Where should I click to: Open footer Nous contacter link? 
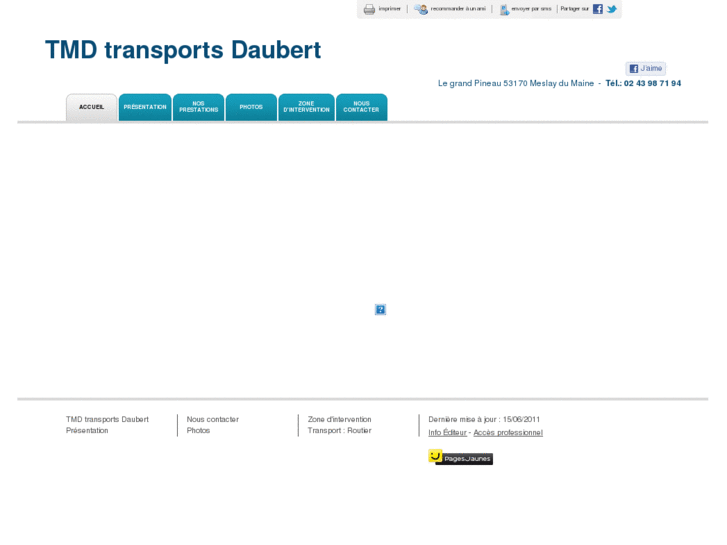(x=213, y=419)
